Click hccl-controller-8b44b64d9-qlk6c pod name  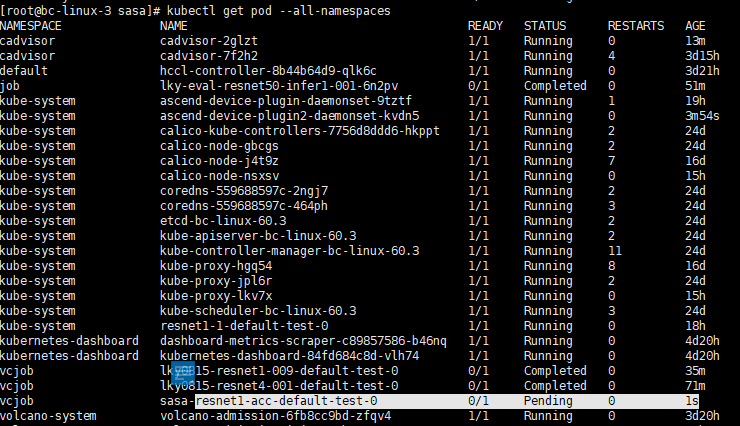[x=268, y=71]
